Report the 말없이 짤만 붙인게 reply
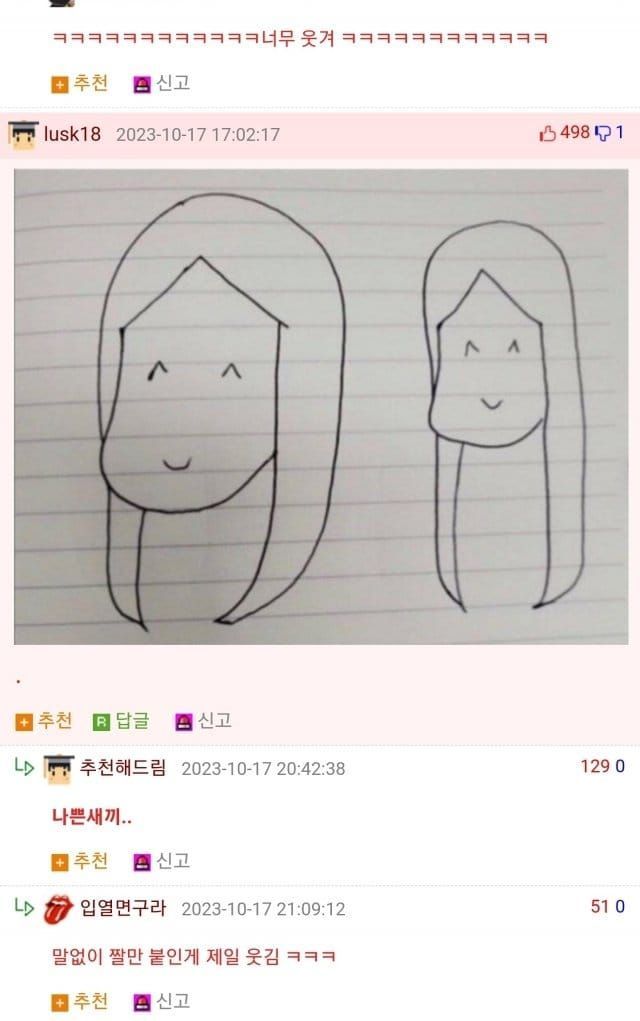 [161, 1001]
